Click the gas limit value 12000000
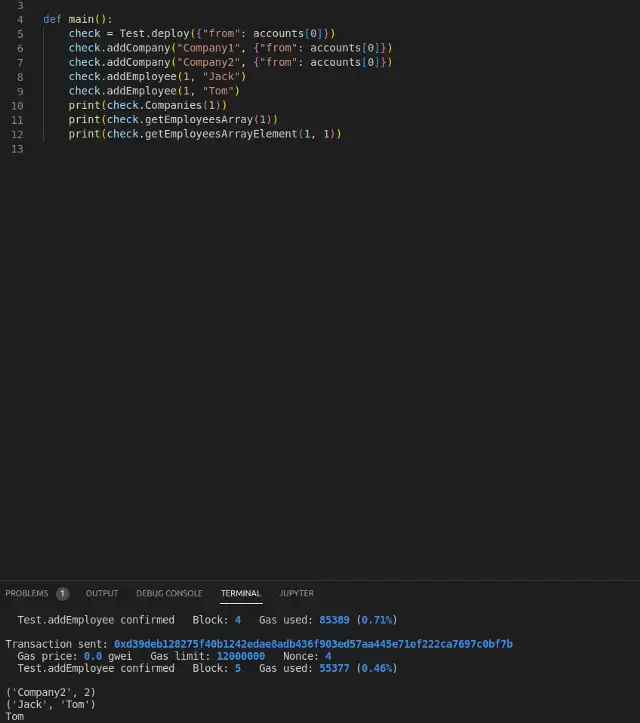 click(x=241, y=656)
